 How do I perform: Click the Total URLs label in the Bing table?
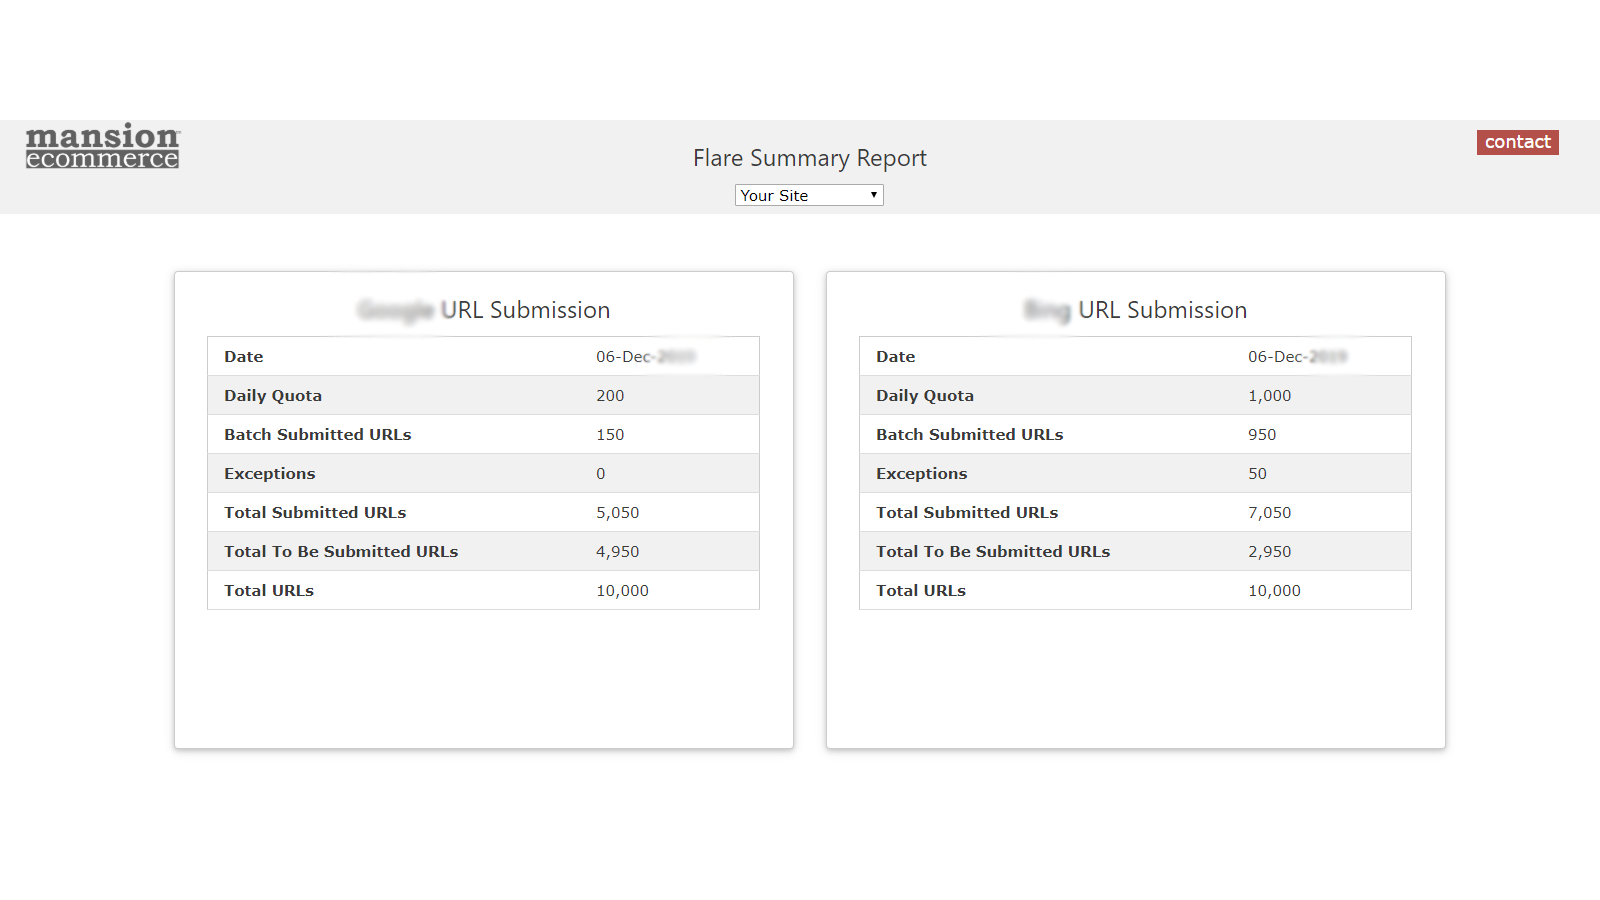pyautogui.click(x=921, y=591)
